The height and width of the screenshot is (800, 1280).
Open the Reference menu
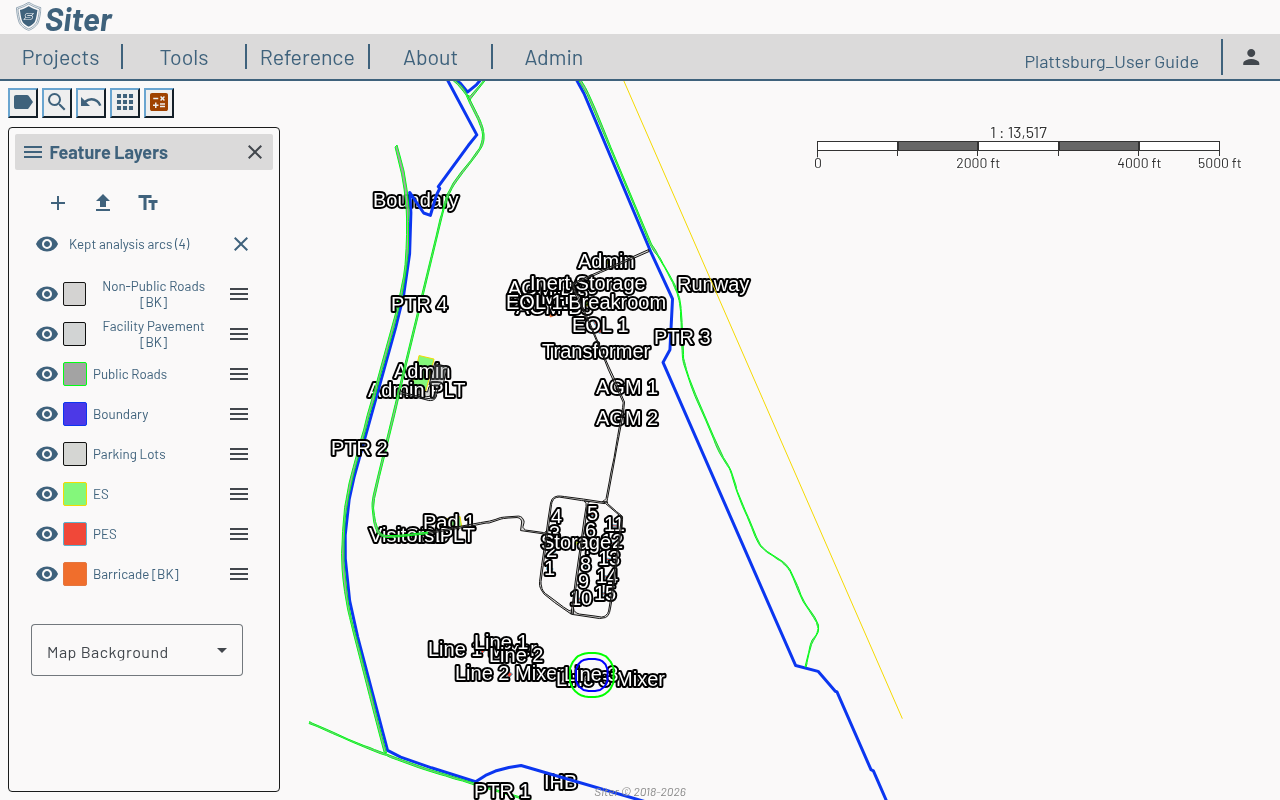click(307, 58)
